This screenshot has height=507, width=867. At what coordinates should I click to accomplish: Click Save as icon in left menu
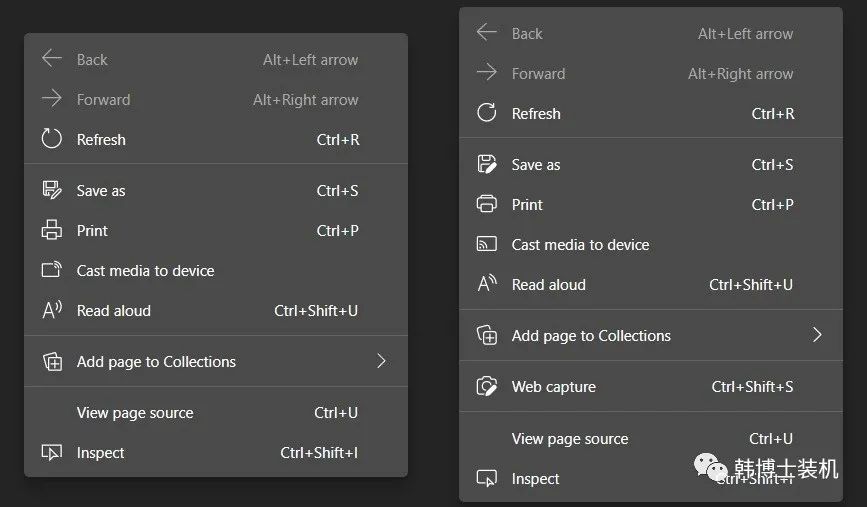52,190
